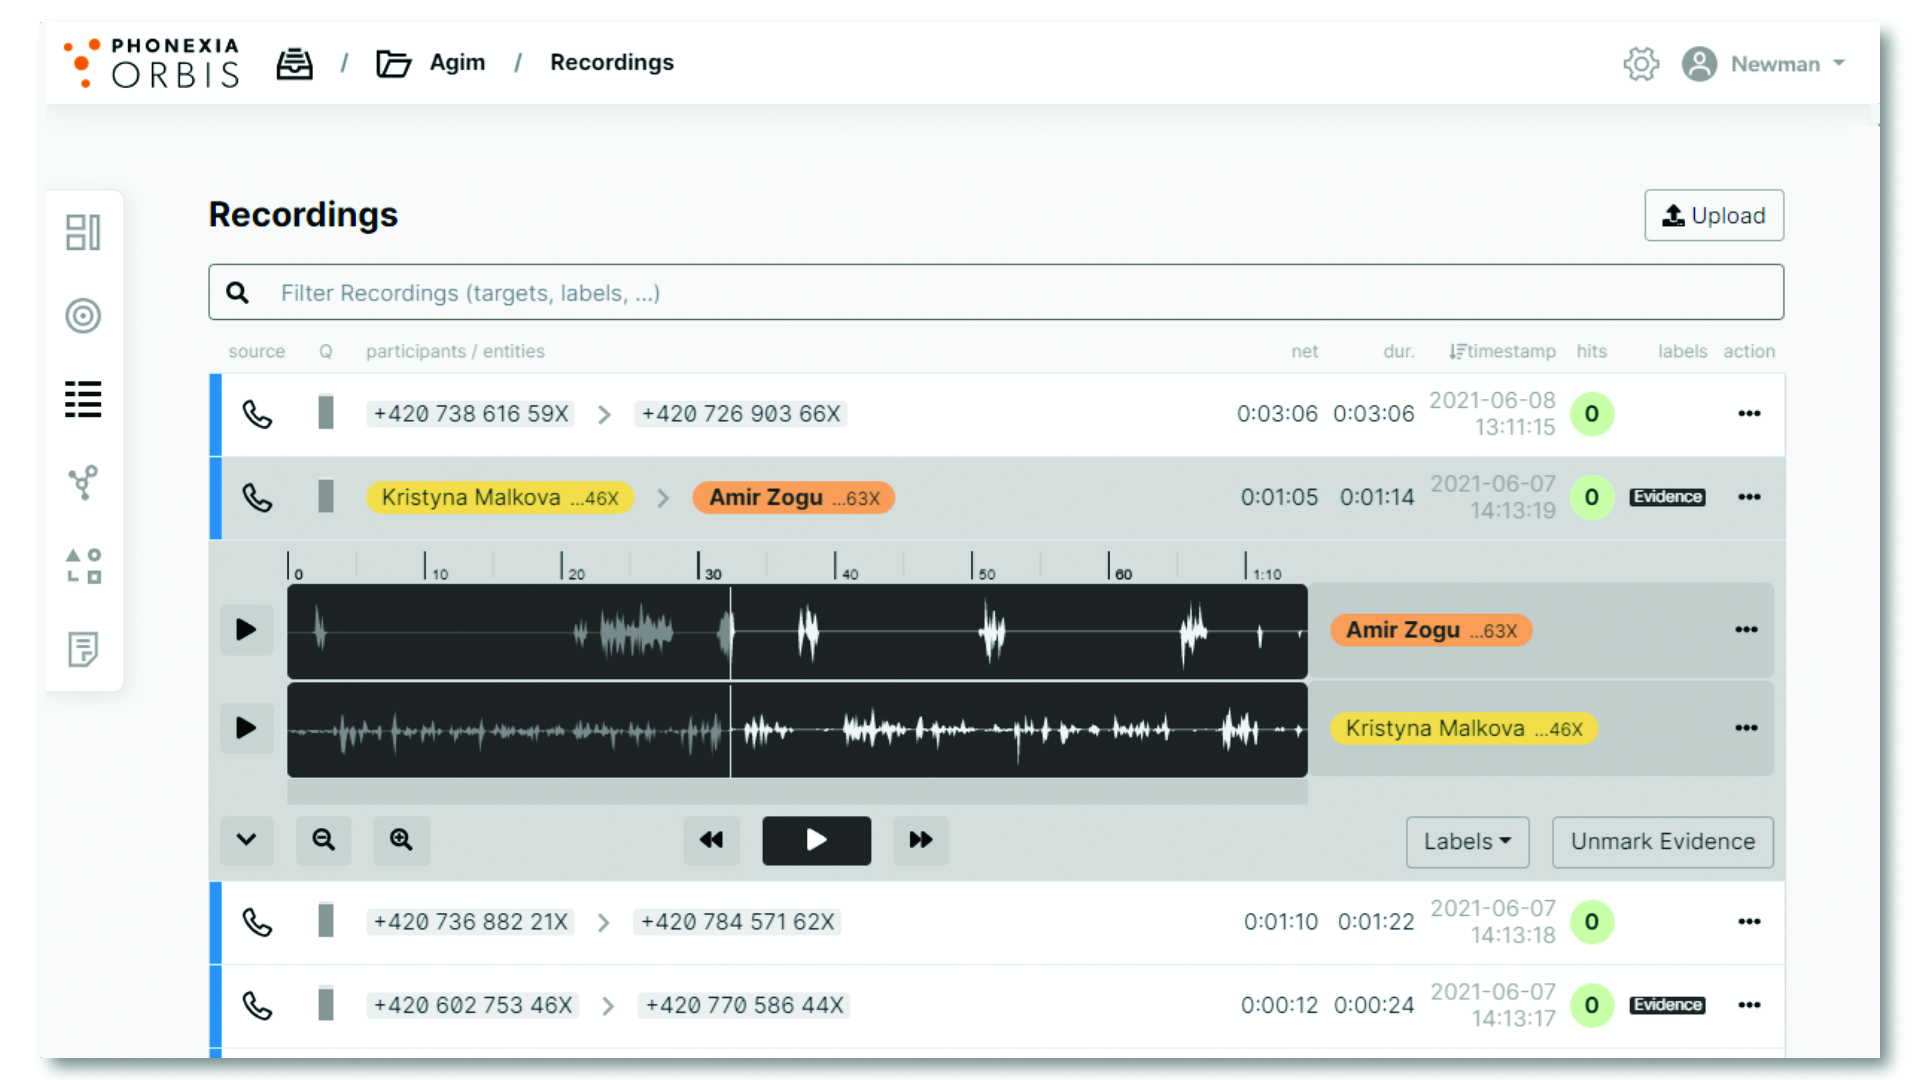Unmark Evidence for this recording
The height and width of the screenshot is (1080, 1920).
1662,842
